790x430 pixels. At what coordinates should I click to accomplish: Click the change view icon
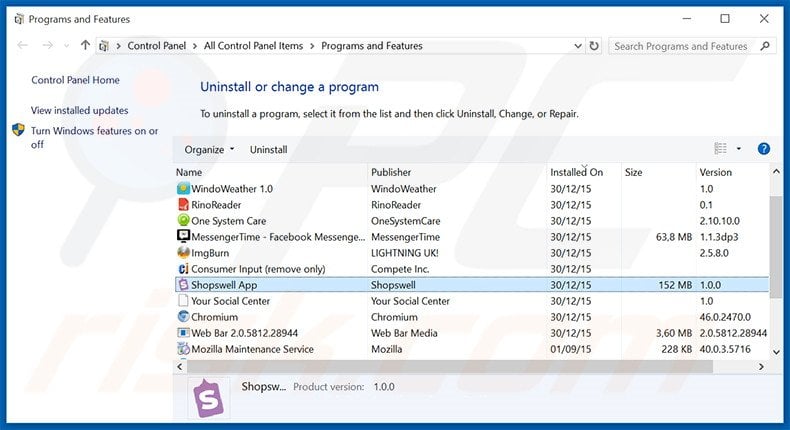pos(720,148)
